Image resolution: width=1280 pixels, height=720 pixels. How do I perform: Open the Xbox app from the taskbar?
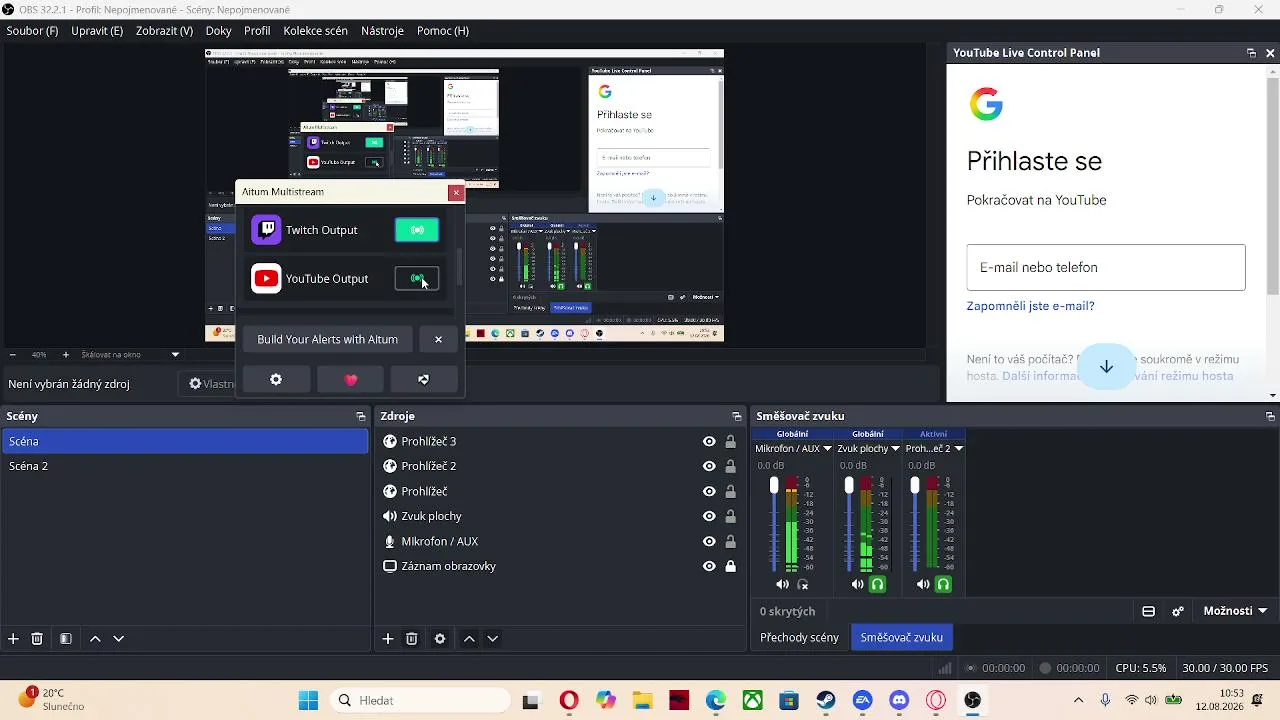click(x=753, y=700)
